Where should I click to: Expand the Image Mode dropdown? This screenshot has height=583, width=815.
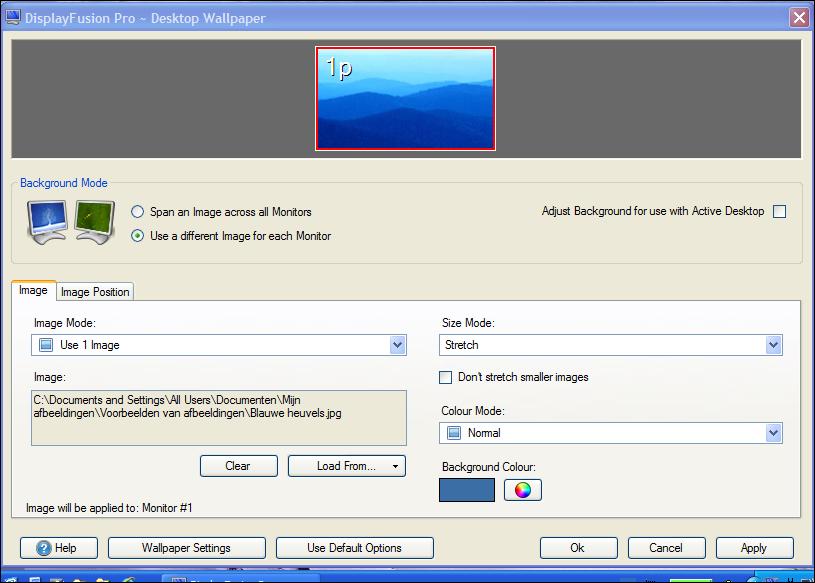[x=398, y=345]
